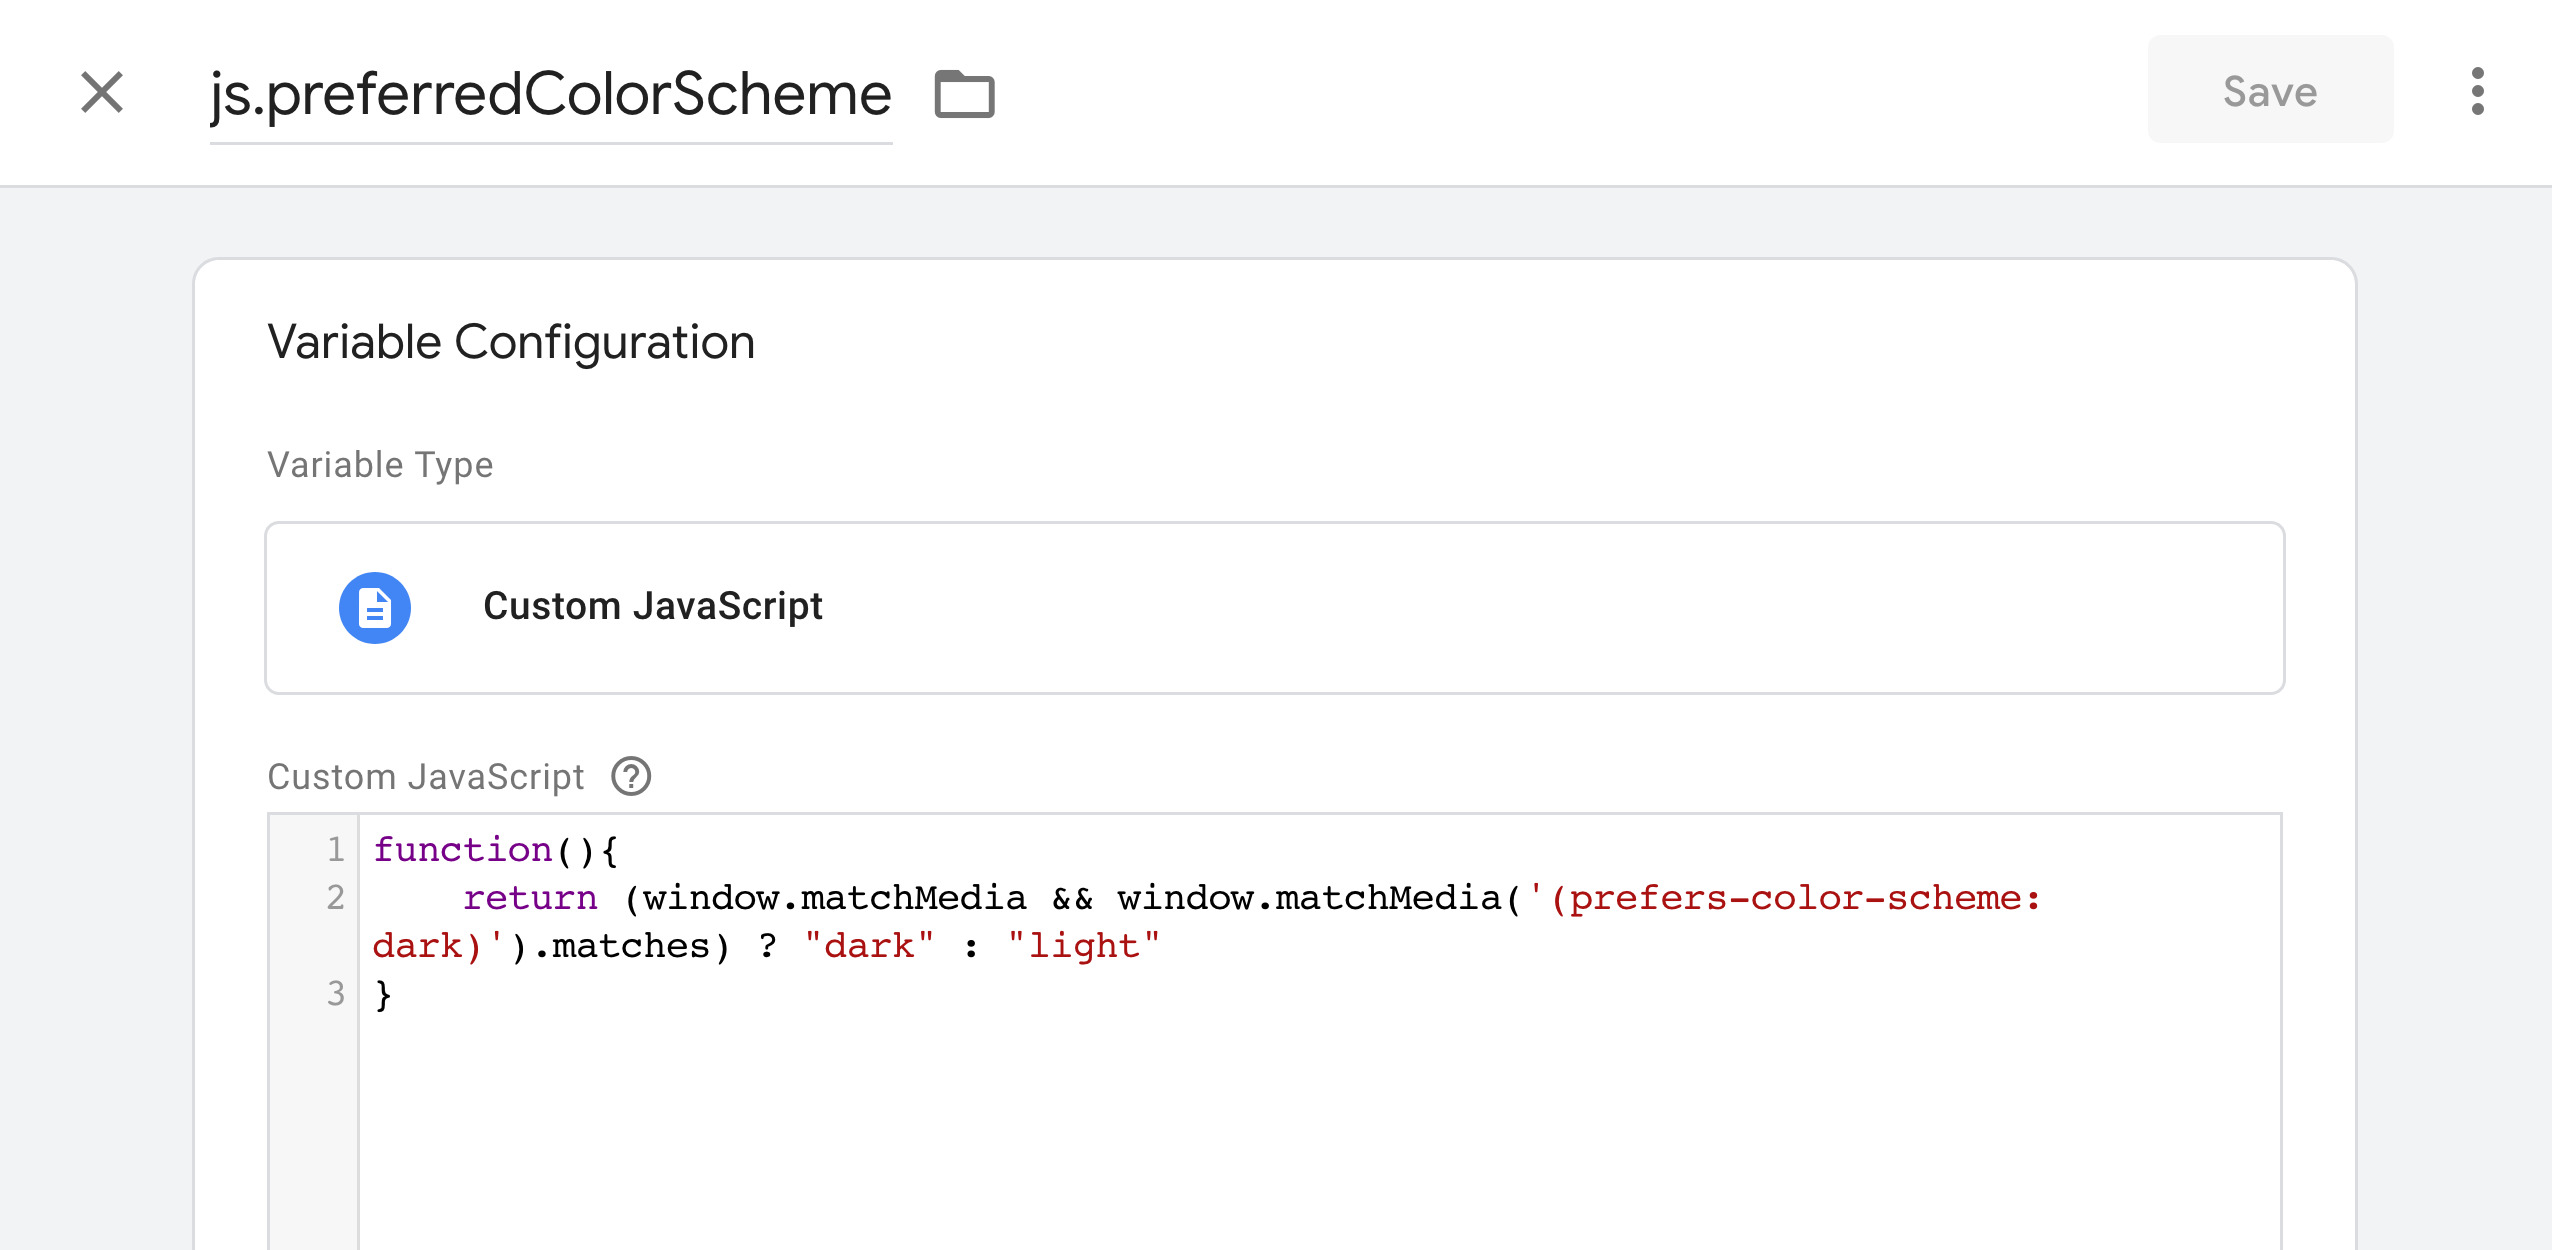
Task: Click the Variable Configuration heading
Action: pos(511,342)
